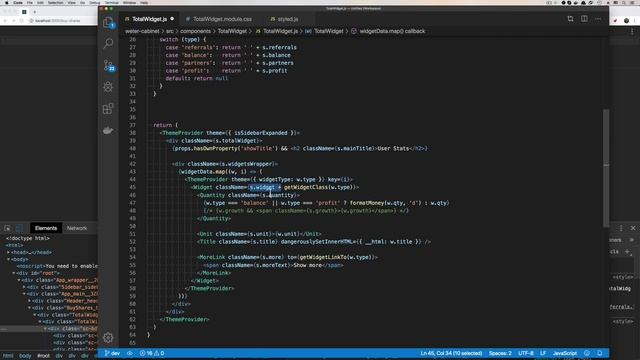Screen dimensions: 640x360
Task: Click the src breadcrumb
Action: pyautogui.click(x=170, y=31)
